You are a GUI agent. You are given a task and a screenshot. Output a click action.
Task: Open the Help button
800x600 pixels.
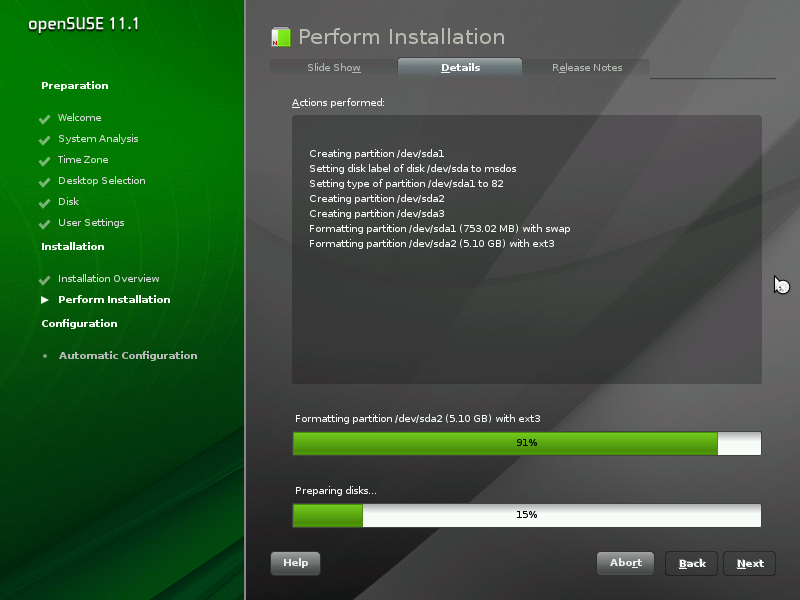(x=295, y=563)
